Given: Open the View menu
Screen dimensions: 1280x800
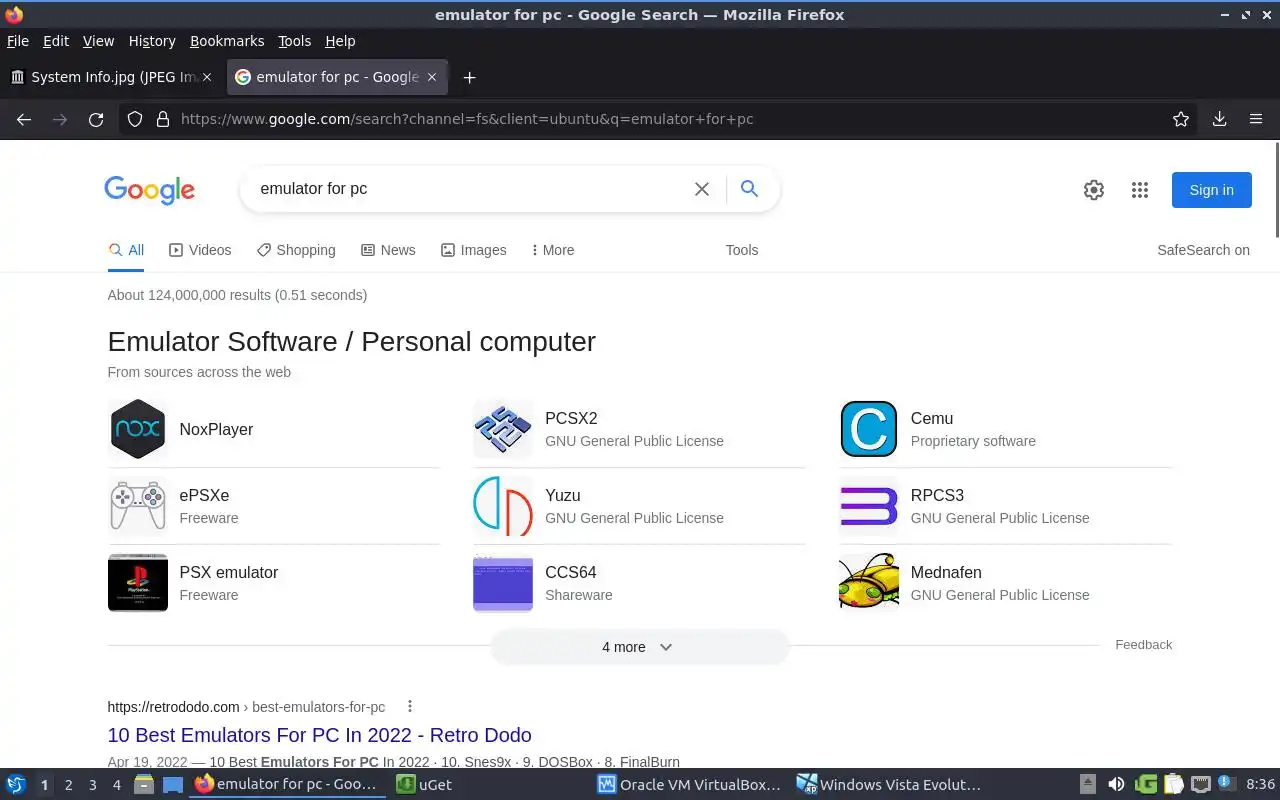Looking at the screenshot, I should [x=98, y=41].
